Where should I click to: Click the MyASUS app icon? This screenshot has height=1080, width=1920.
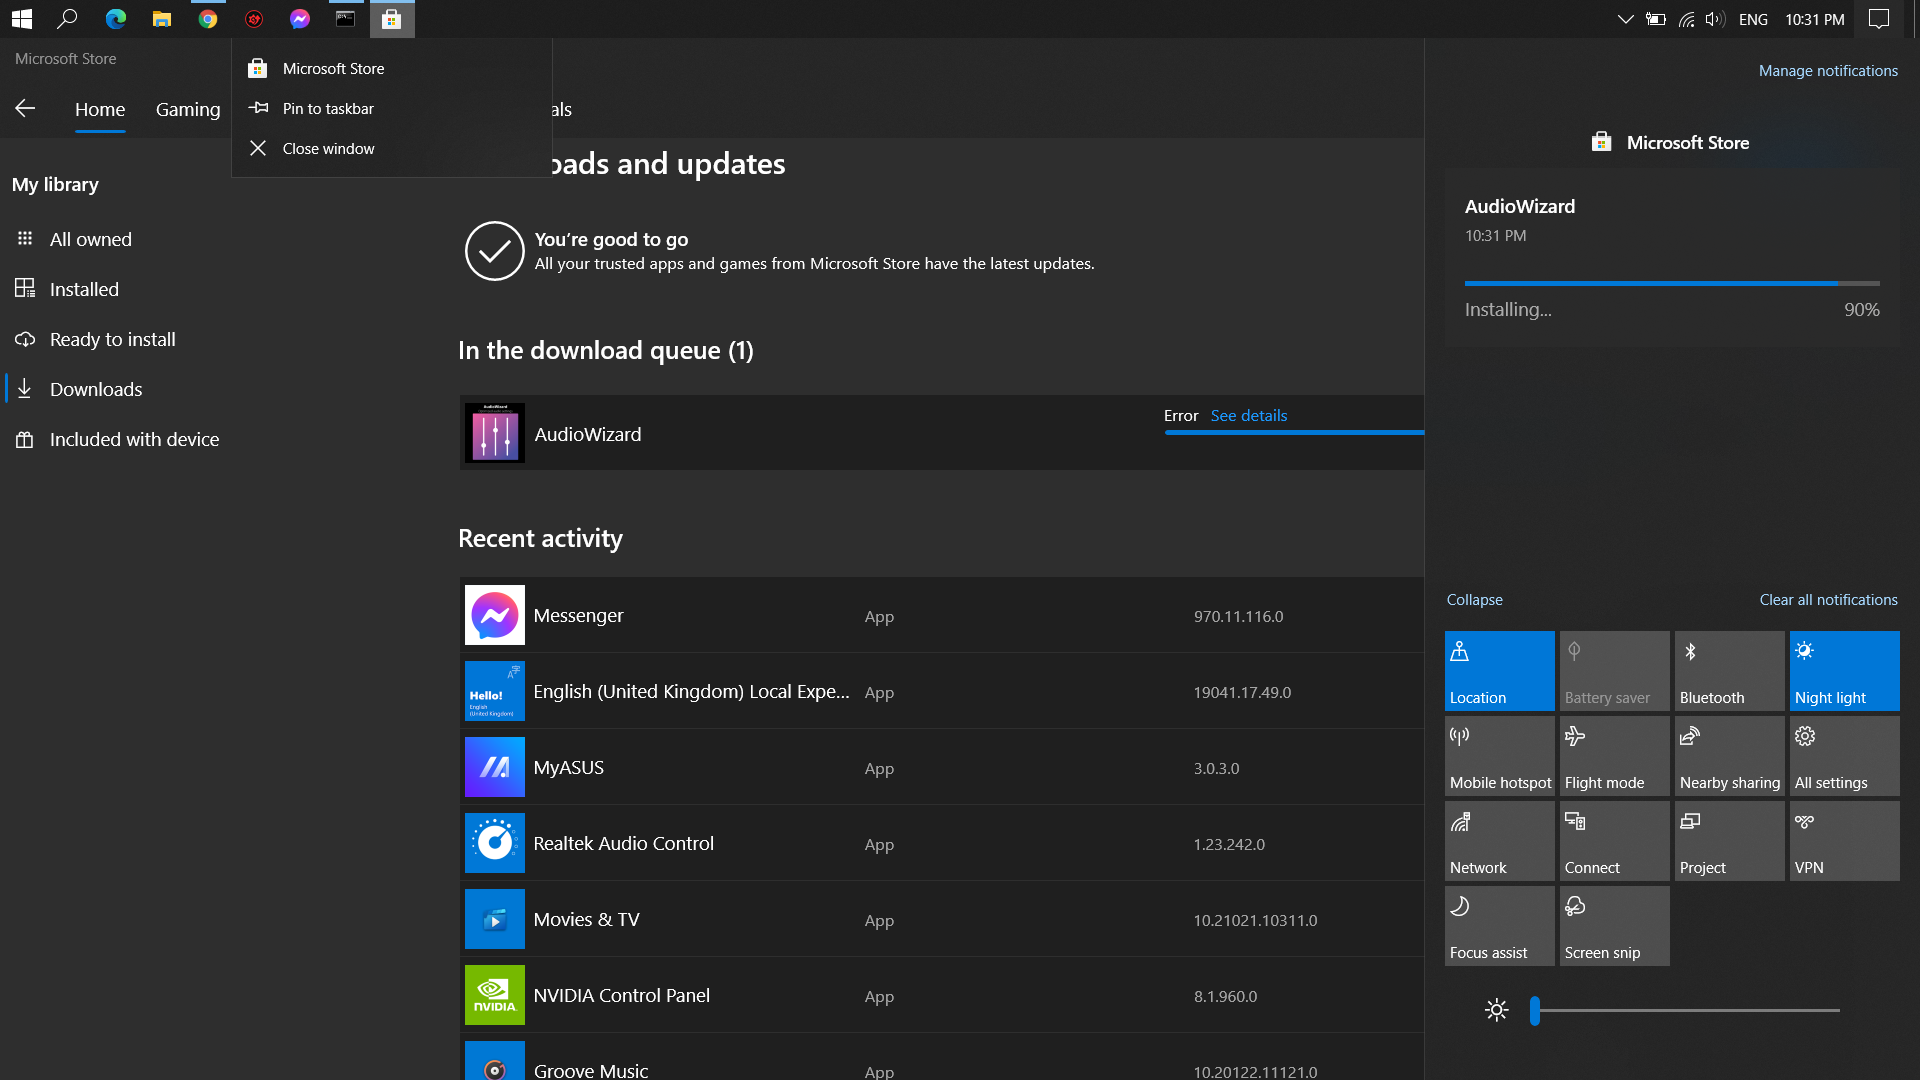click(x=494, y=767)
